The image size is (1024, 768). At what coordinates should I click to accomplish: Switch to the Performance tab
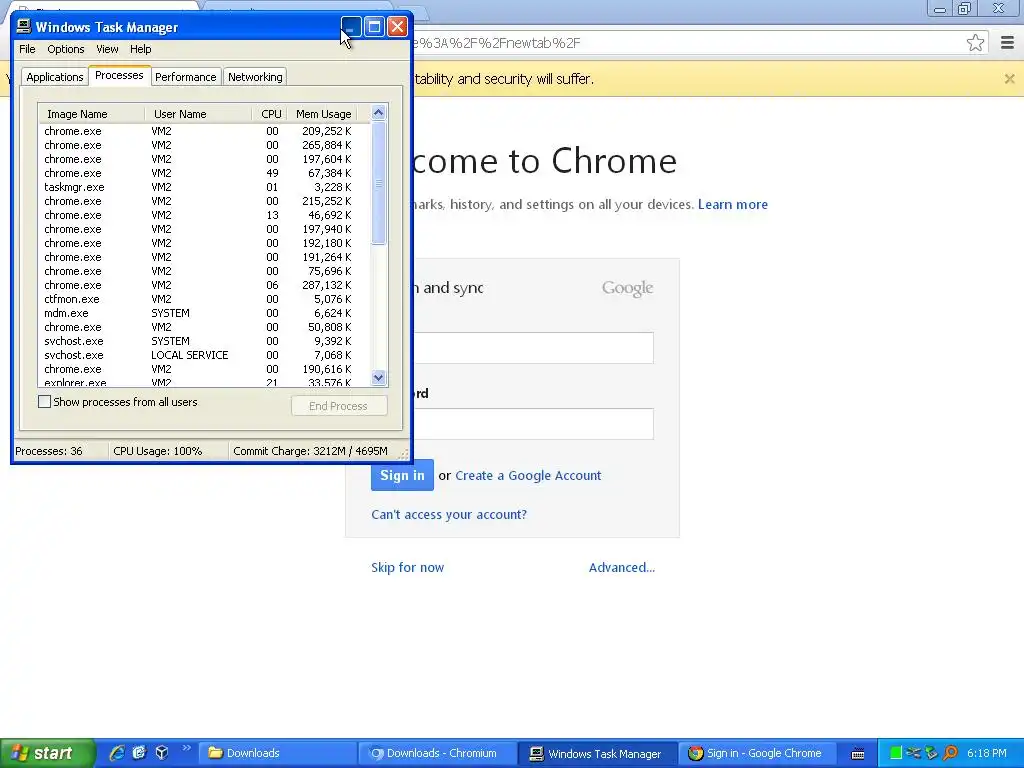[185, 77]
